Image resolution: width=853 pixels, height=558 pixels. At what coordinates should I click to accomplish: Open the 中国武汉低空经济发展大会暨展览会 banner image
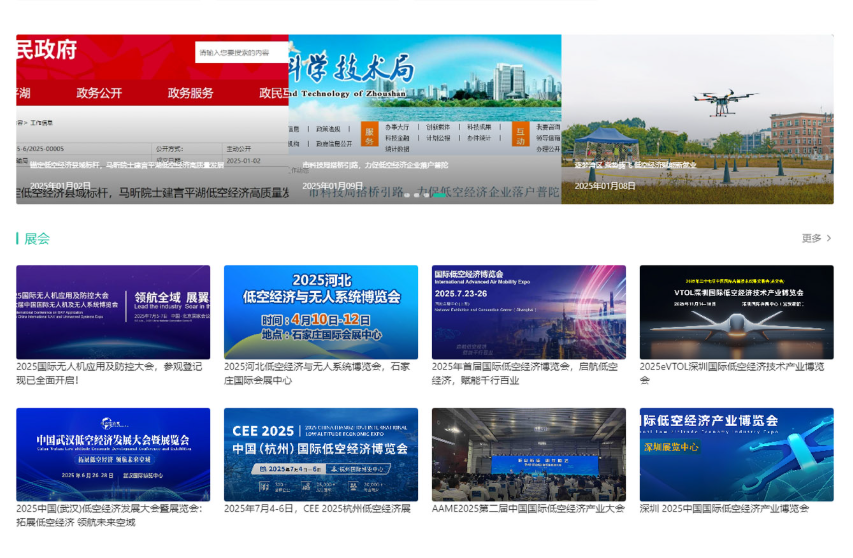point(113,454)
